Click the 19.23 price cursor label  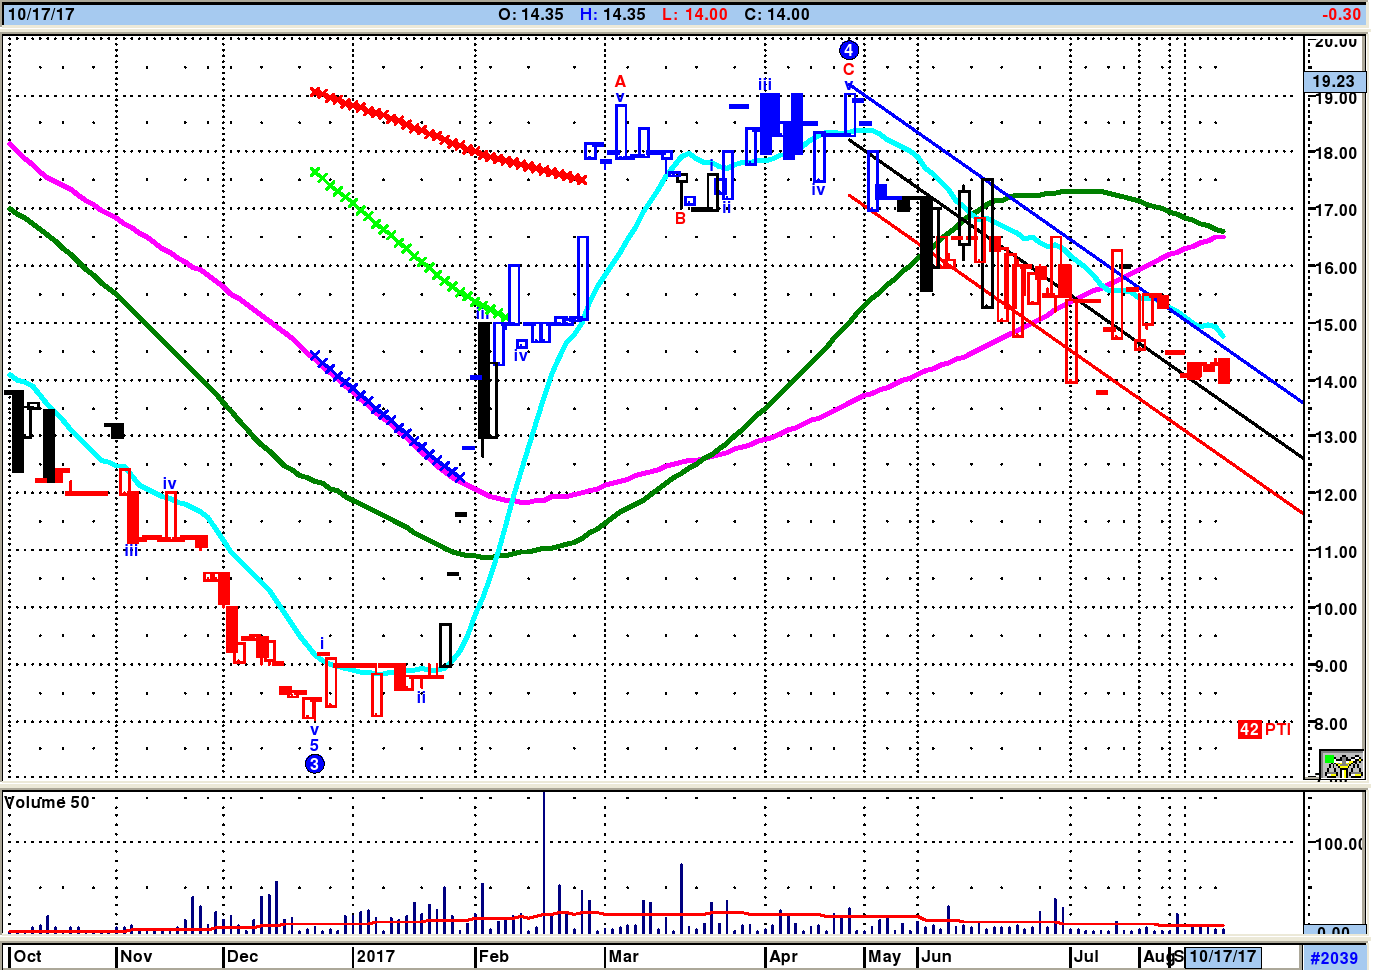click(1335, 81)
